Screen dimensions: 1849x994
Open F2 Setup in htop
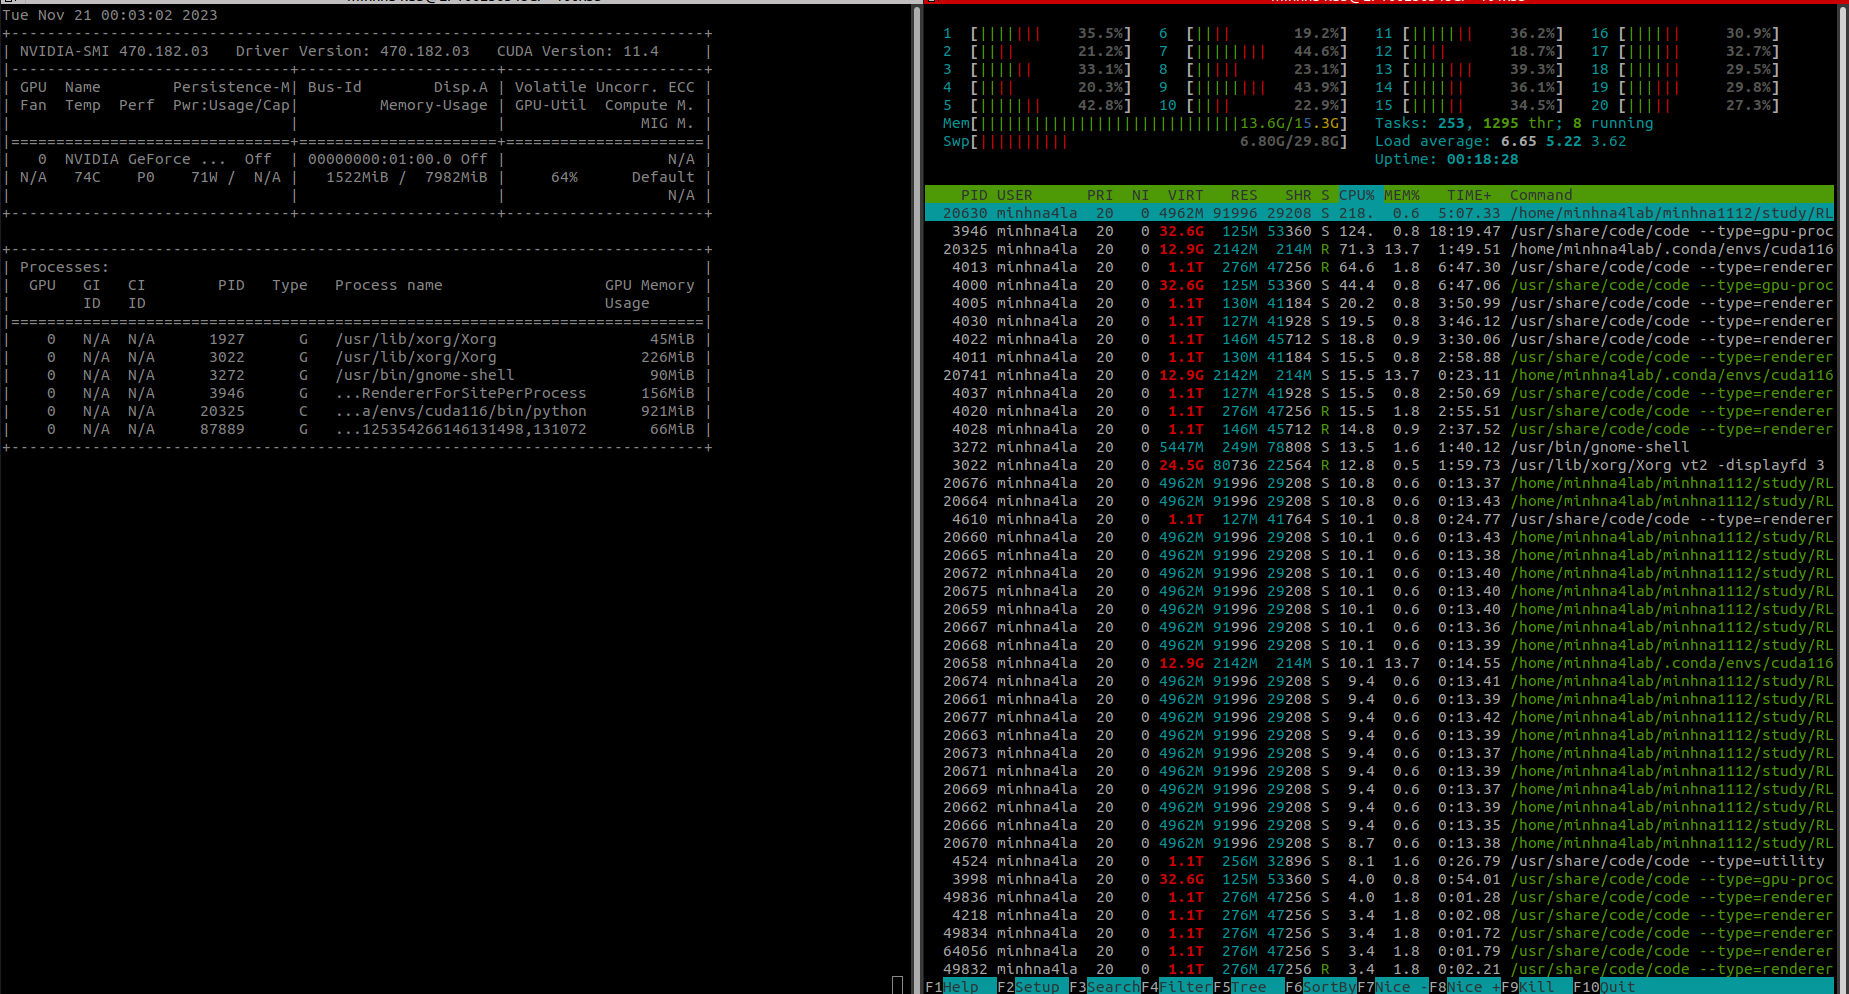point(1032,986)
